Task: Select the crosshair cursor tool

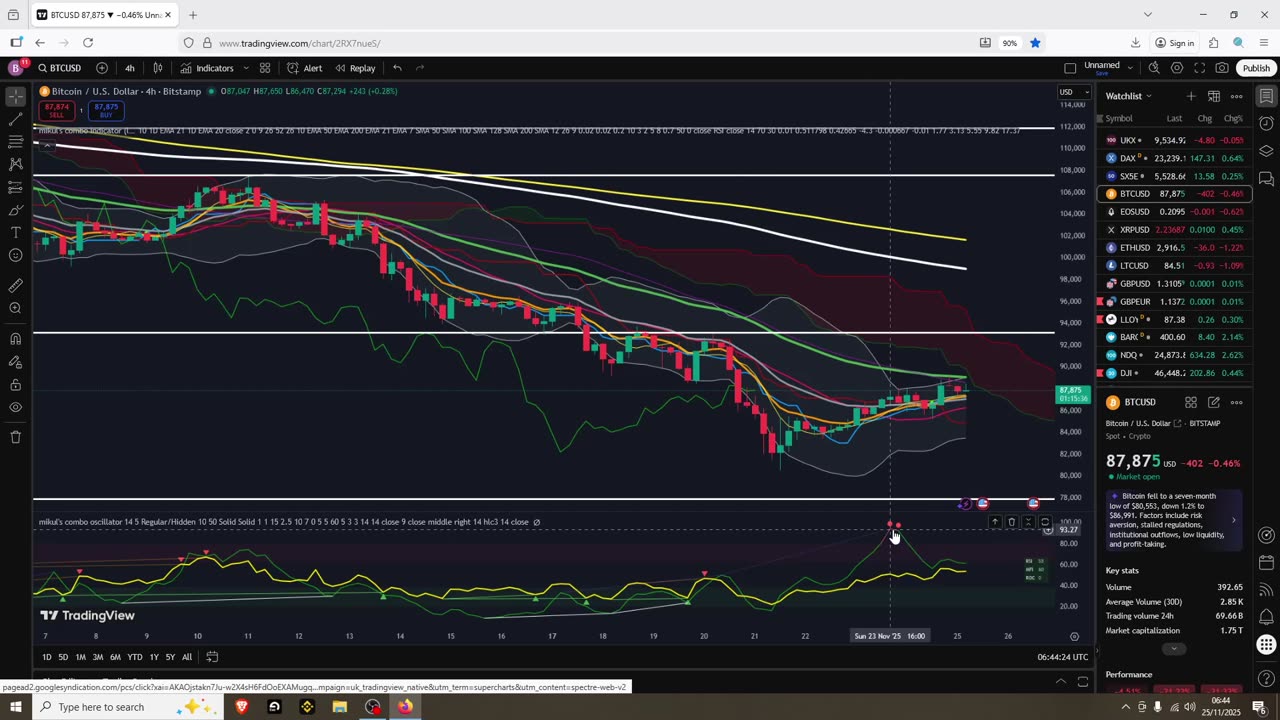Action: click(x=15, y=97)
